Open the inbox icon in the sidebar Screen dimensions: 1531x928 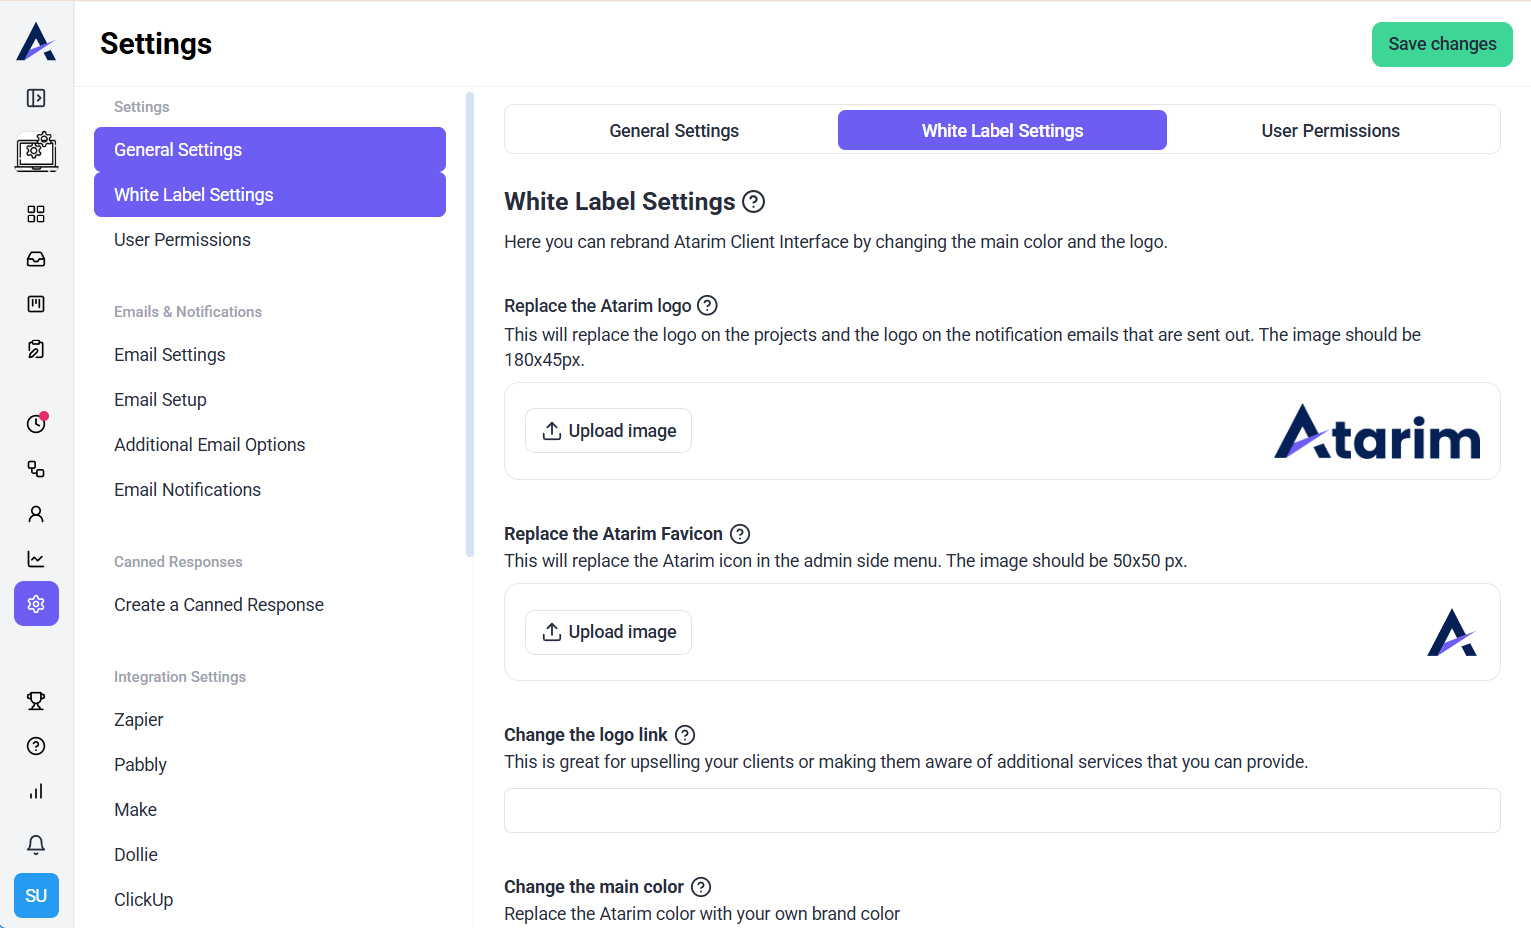click(36, 259)
